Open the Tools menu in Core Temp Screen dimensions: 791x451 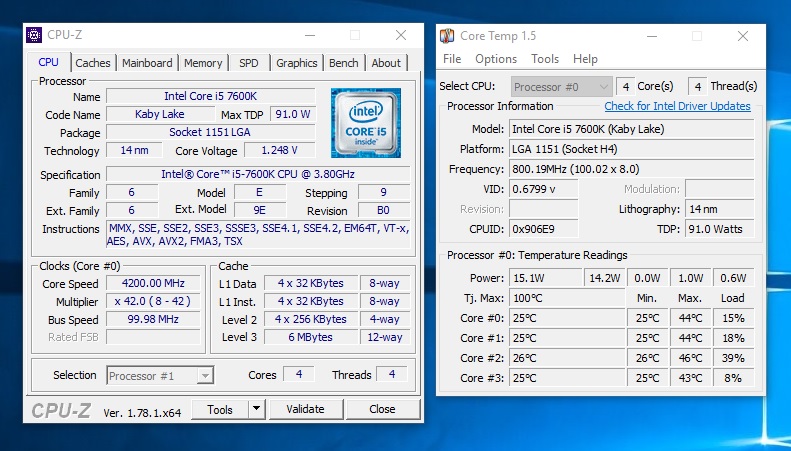click(x=545, y=59)
